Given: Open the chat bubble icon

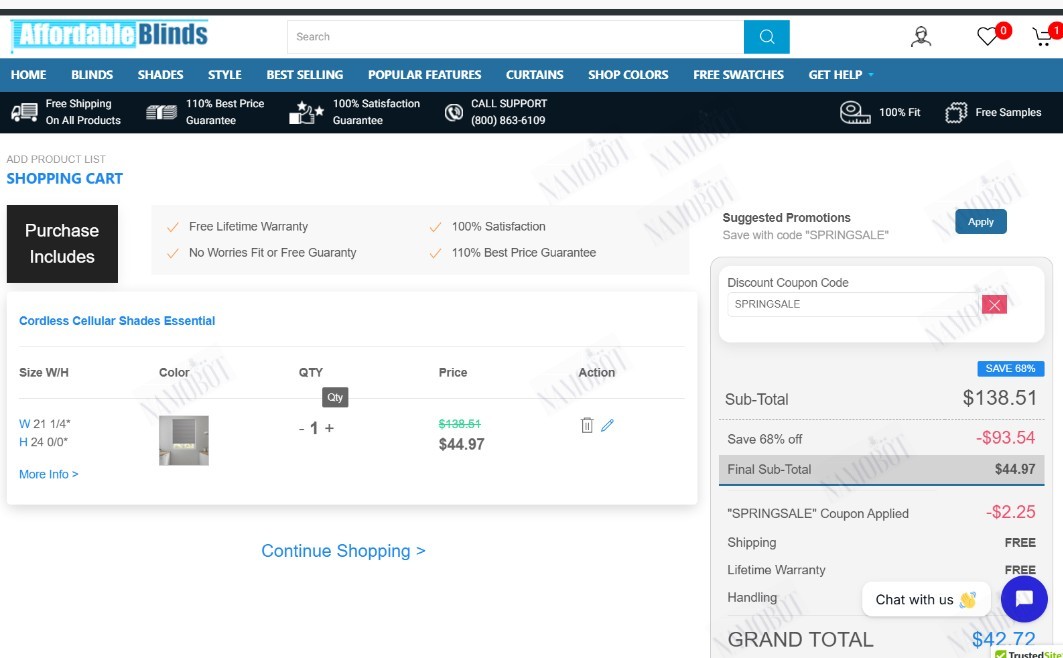Looking at the screenshot, I should (1024, 599).
